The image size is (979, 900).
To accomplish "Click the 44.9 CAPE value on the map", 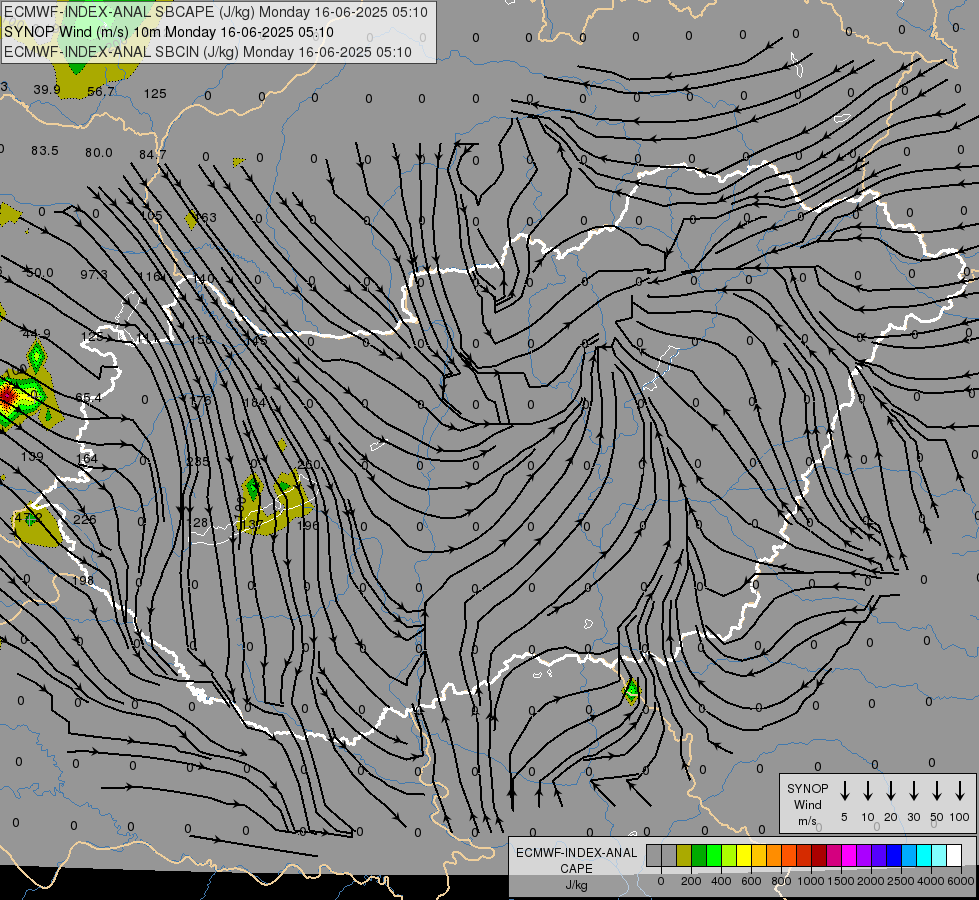I will tap(36, 334).
